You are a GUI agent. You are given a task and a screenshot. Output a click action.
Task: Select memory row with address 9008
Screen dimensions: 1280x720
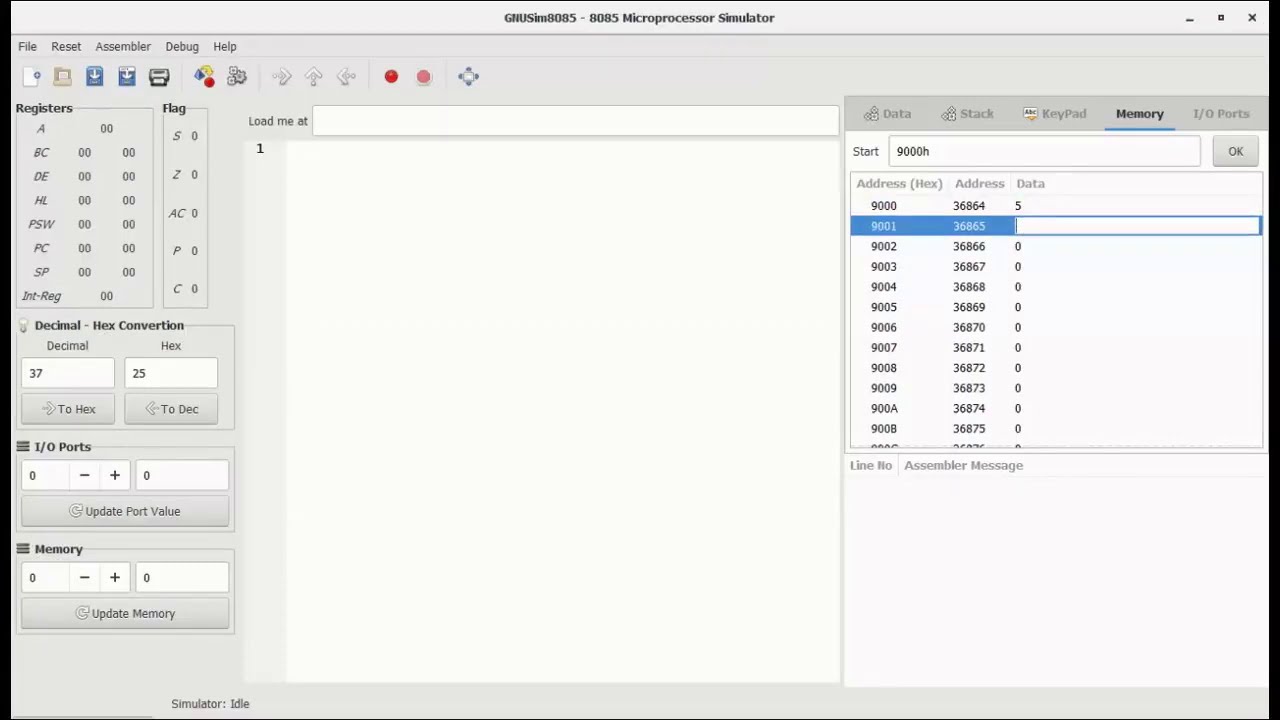click(1056, 368)
